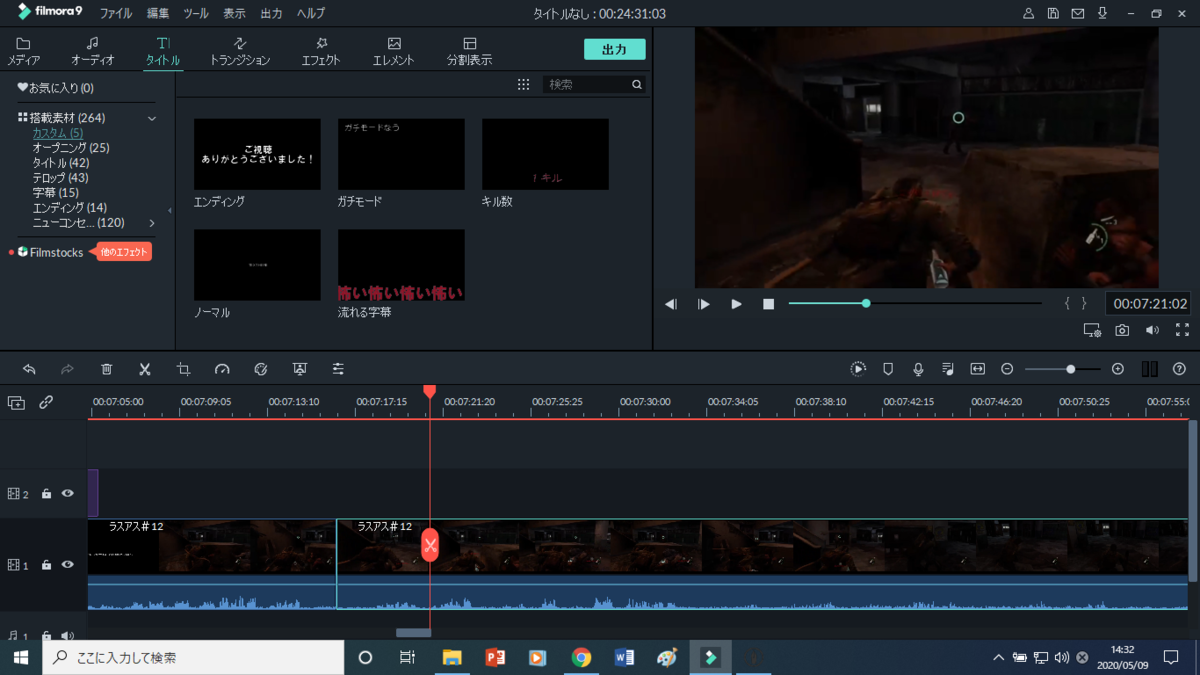1200x675 pixels.
Task: Collapse the sidebar panel arrow
Action: pos(169,210)
